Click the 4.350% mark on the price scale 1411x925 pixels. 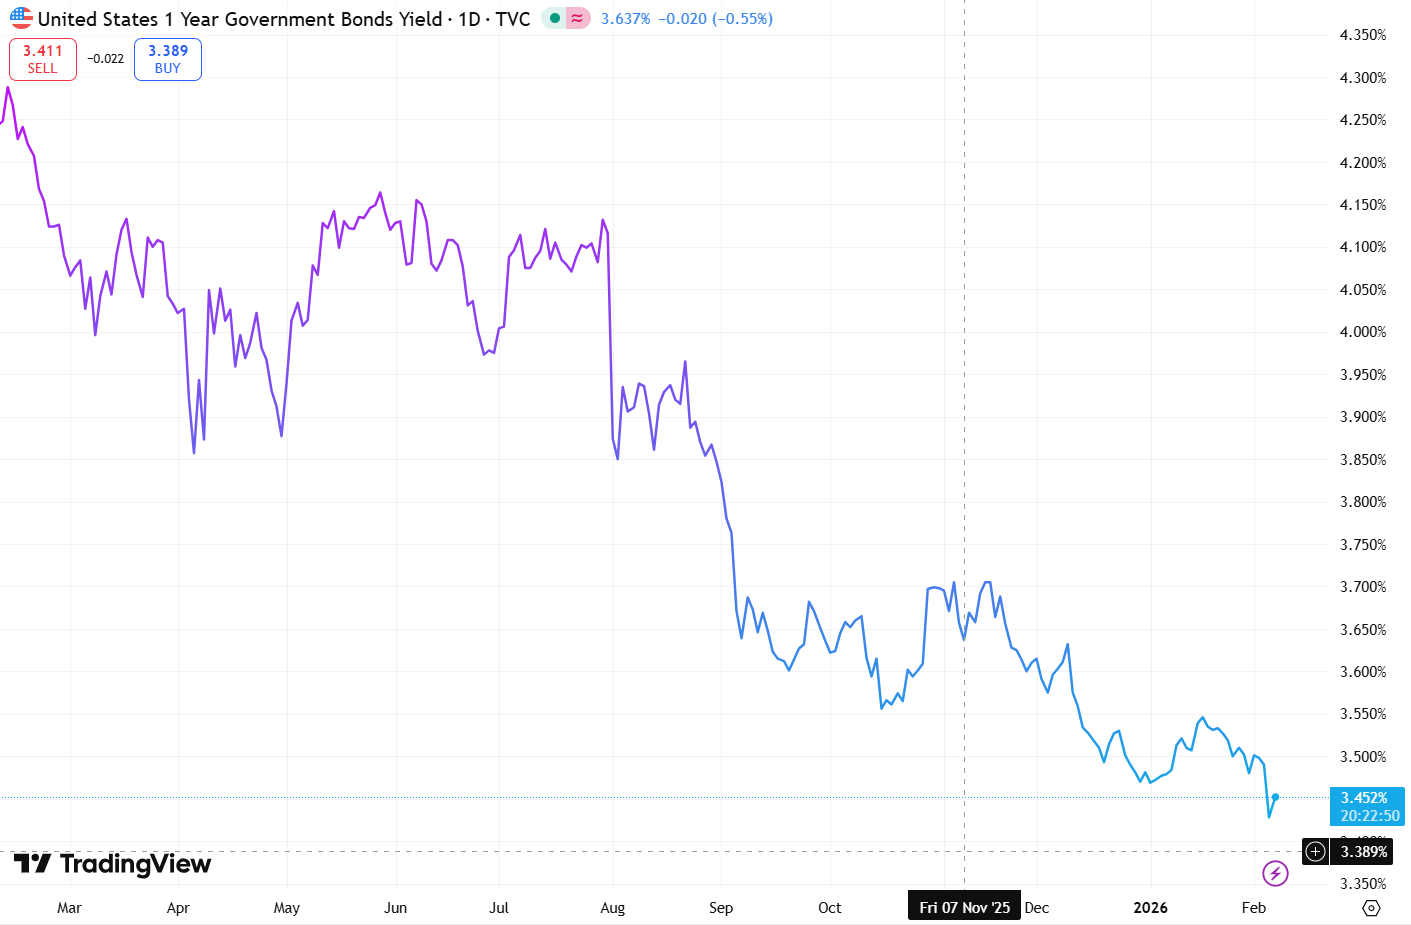1362,35
